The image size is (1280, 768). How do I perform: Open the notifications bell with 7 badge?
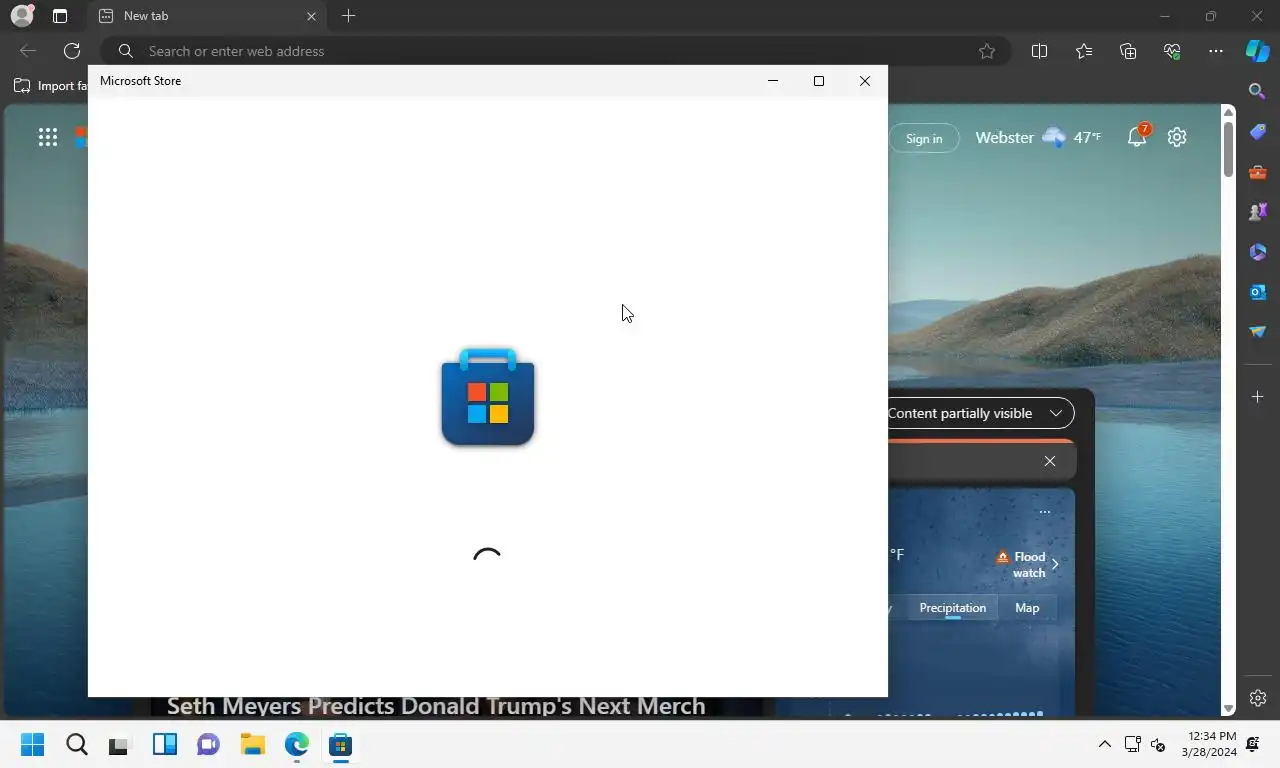(1137, 137)
